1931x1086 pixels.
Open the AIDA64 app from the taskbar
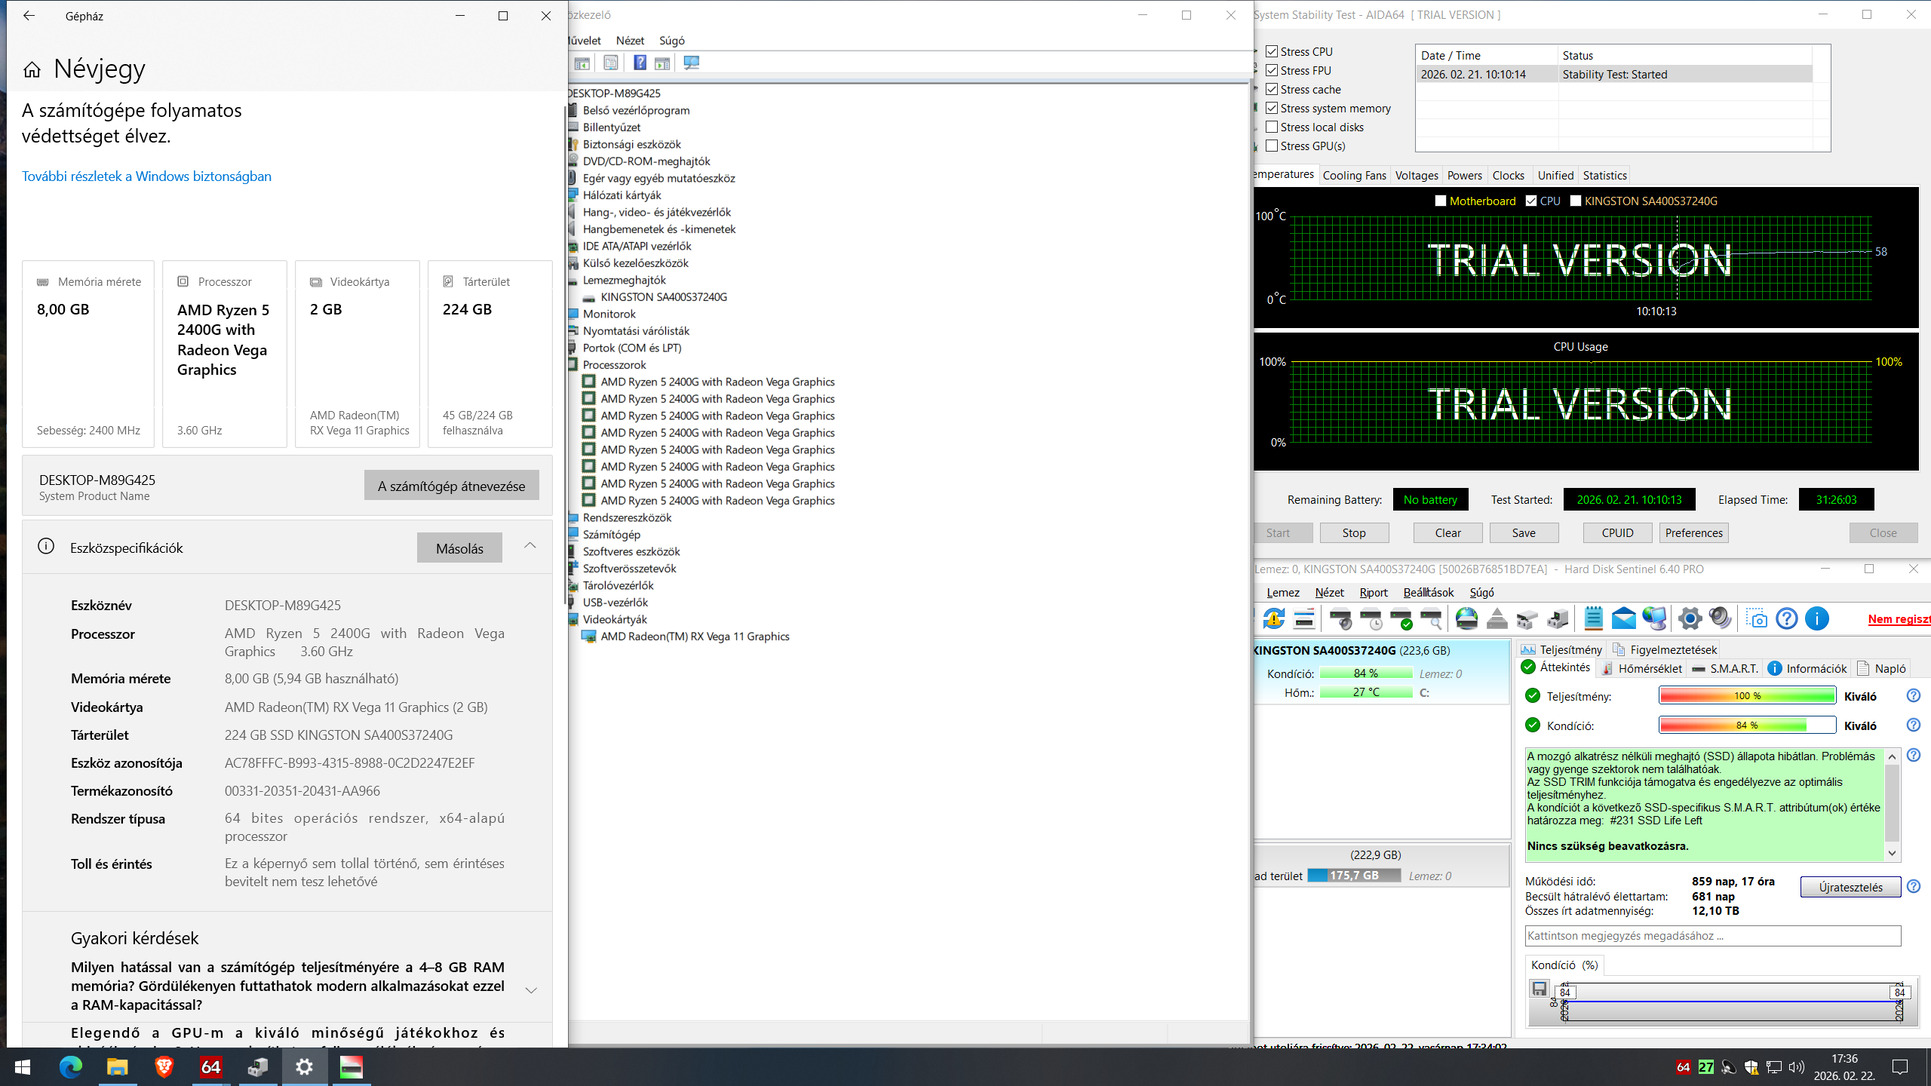pyautogui.click(x=210, y=1067)
